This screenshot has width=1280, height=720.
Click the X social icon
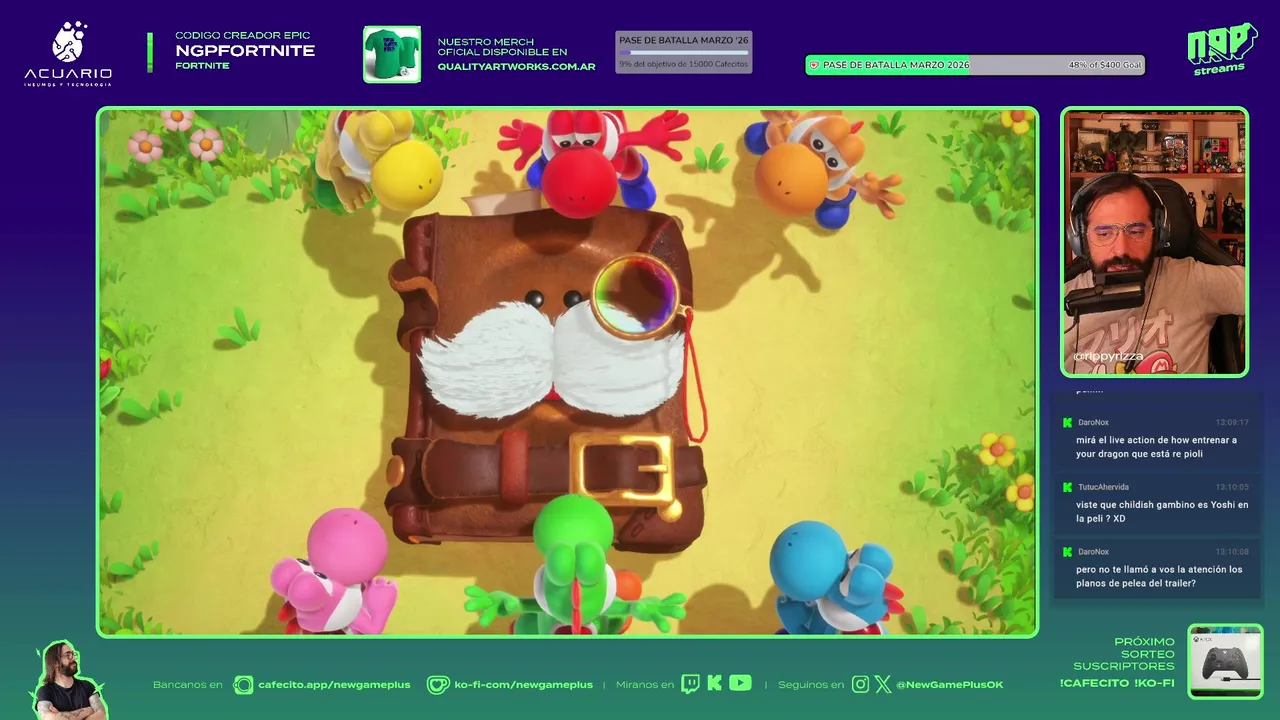883,685
